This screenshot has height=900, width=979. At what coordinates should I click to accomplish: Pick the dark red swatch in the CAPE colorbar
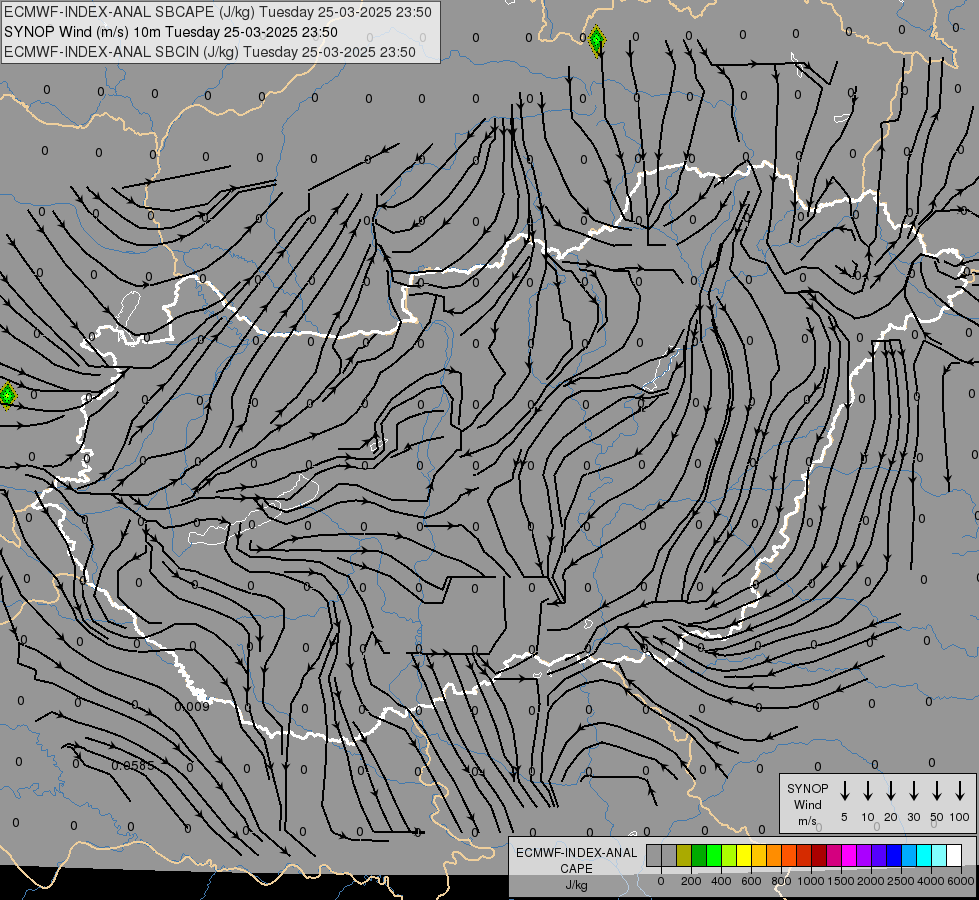click(x=819, y=855)
